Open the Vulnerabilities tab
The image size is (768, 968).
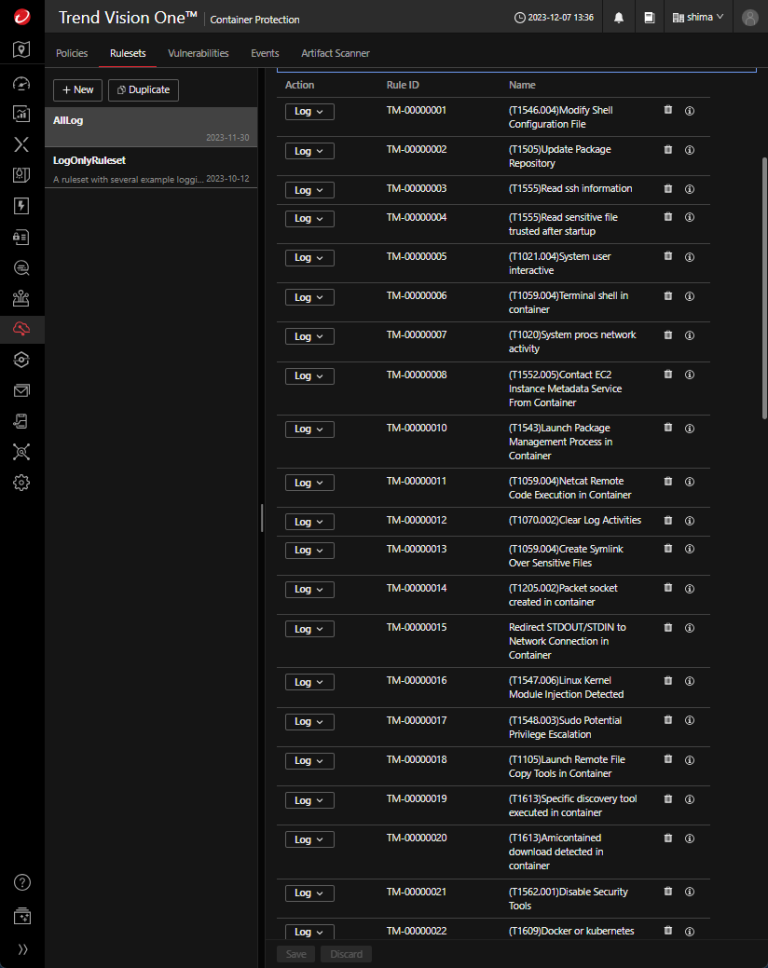tap(197, 53)
